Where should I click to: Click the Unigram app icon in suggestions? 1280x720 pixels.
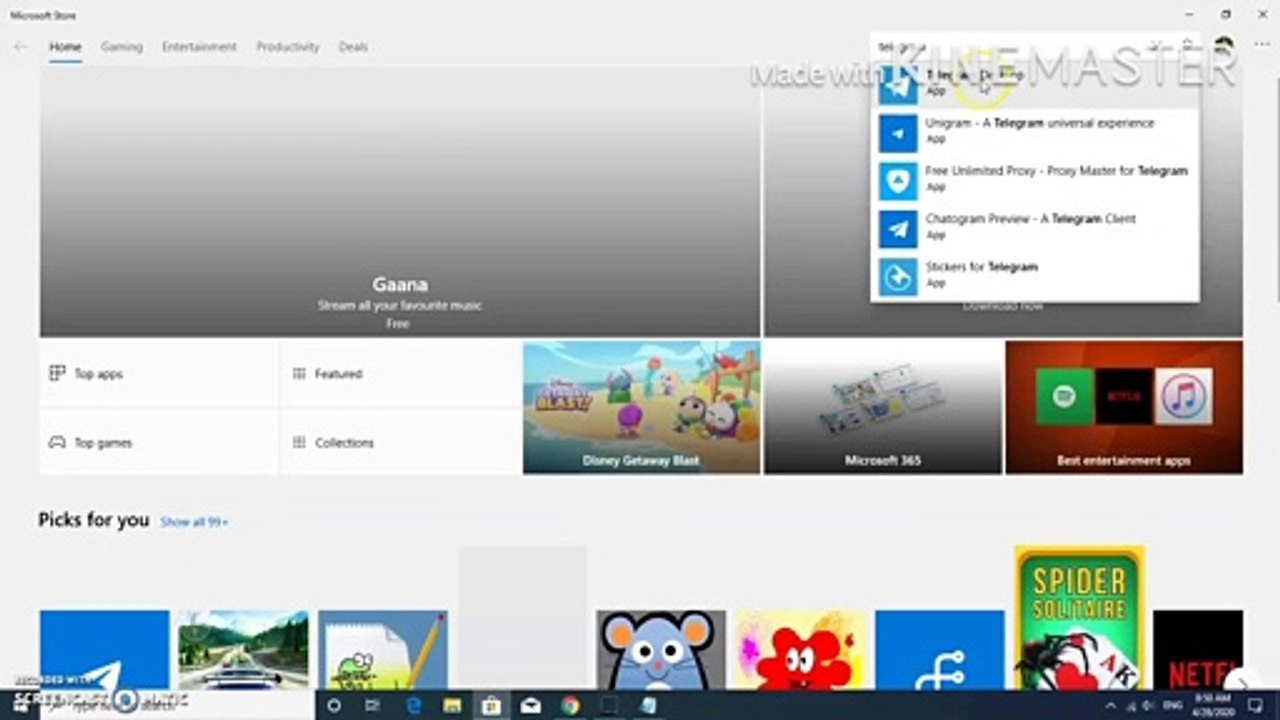click(897, 133)
